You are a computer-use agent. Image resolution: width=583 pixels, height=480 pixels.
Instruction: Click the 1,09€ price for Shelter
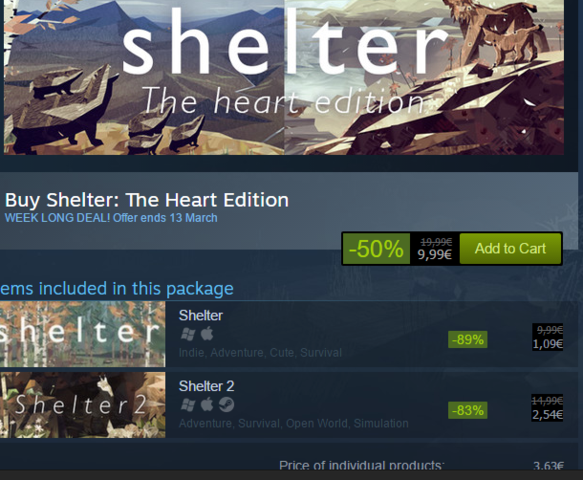tap(548, 344)
